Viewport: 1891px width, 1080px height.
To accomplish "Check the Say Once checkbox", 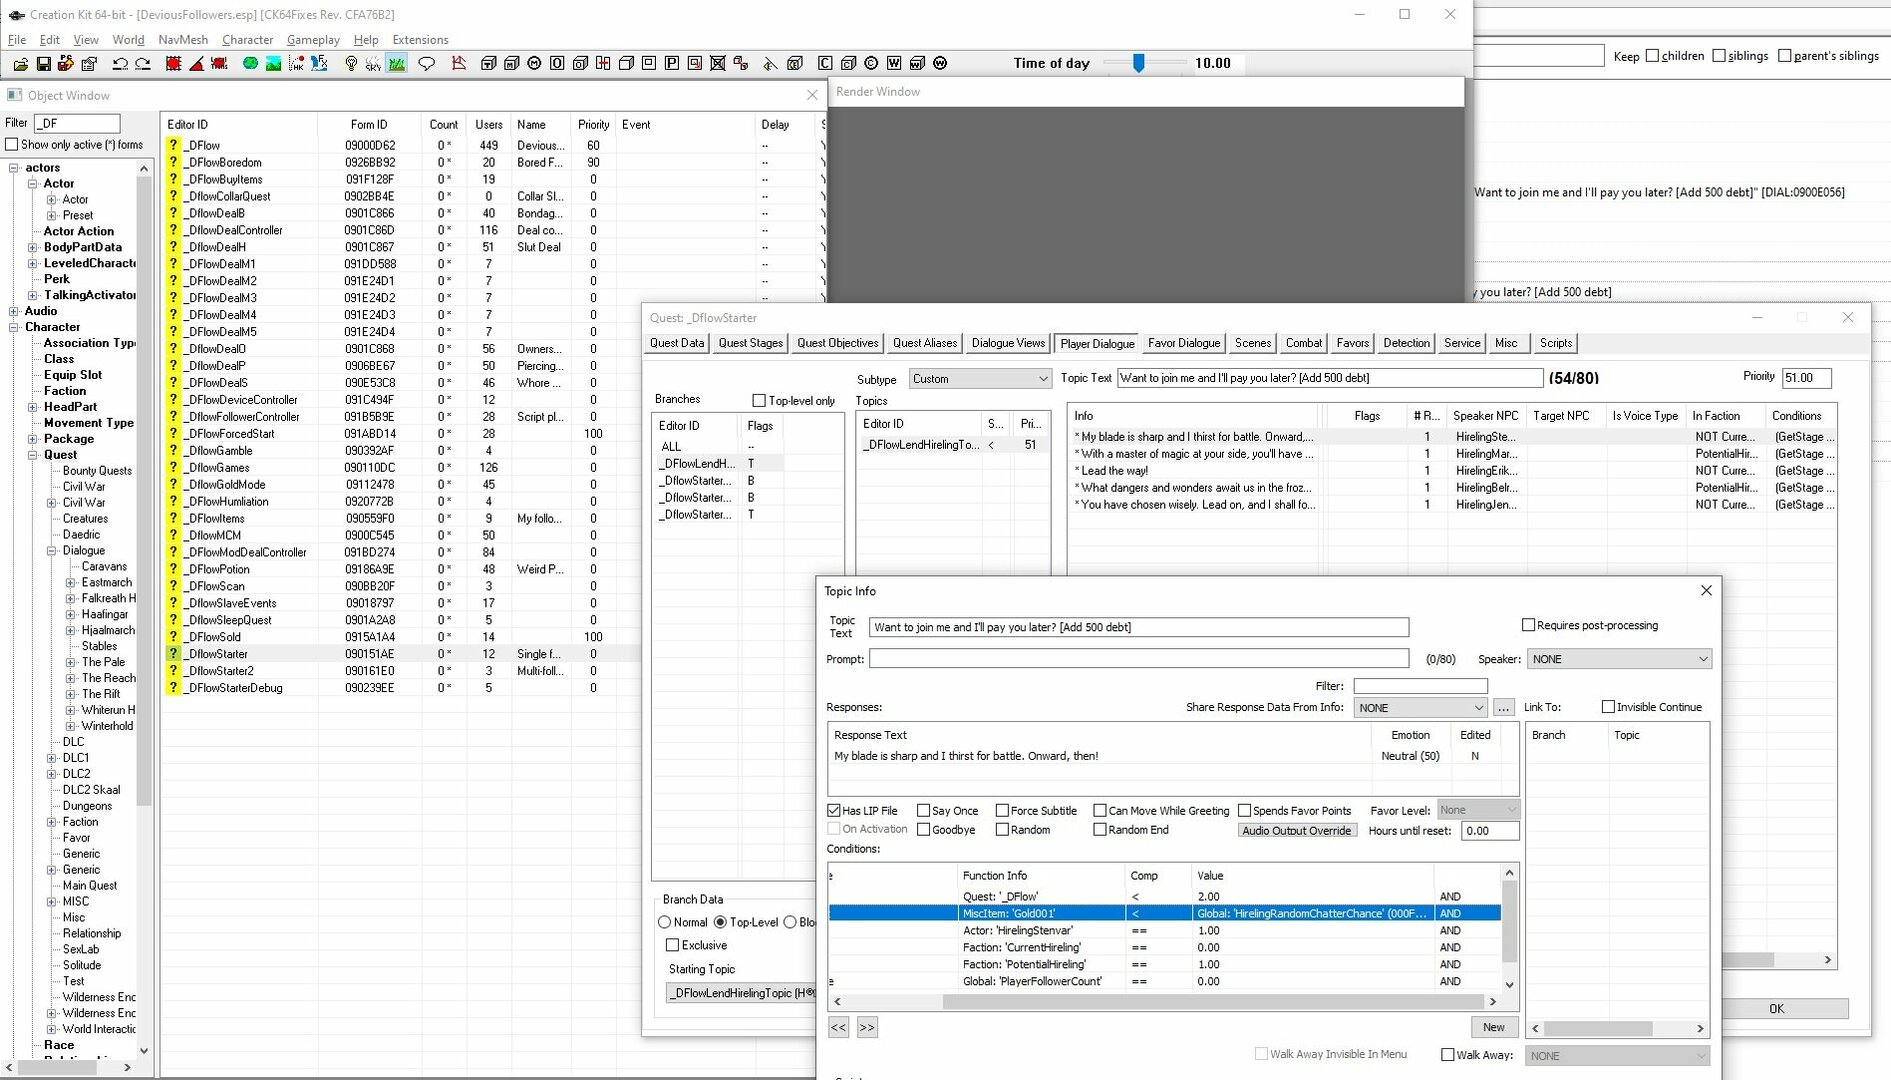I will pyautogui.click(x=923, y=811).
